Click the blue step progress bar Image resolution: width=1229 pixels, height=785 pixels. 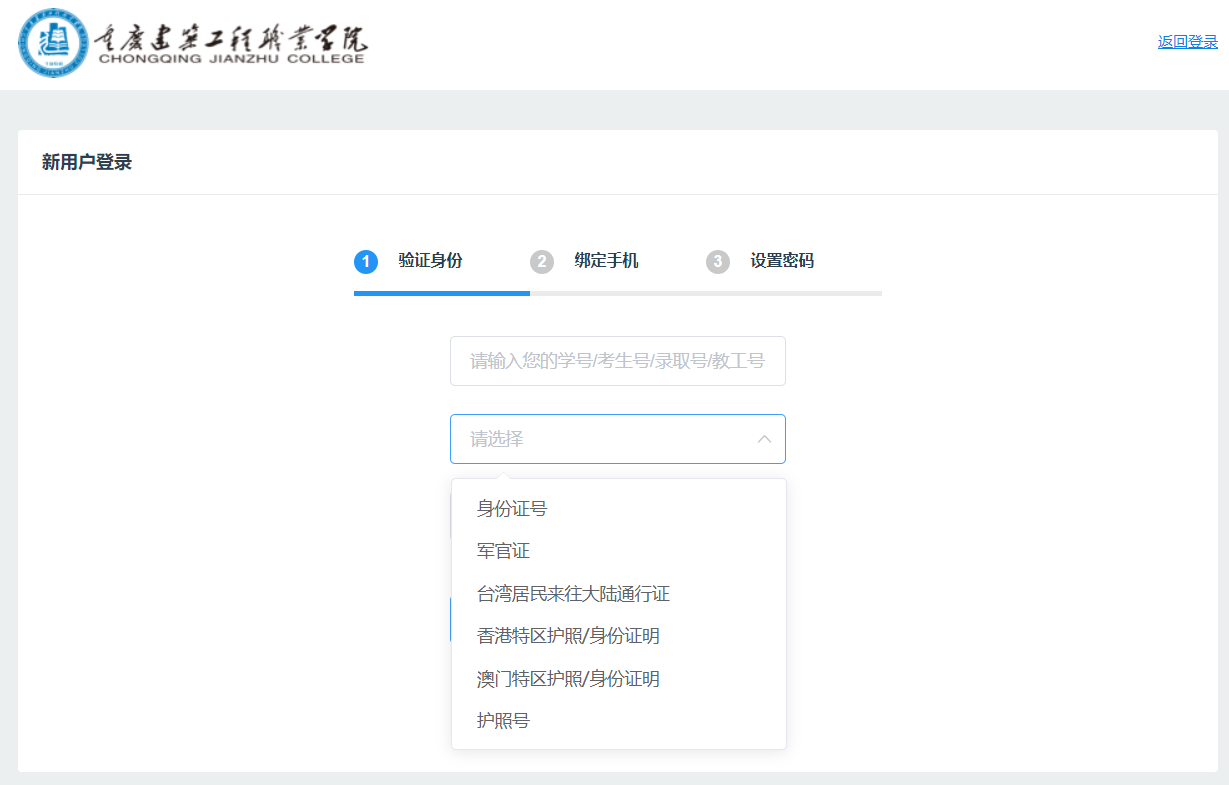(441, 293)
